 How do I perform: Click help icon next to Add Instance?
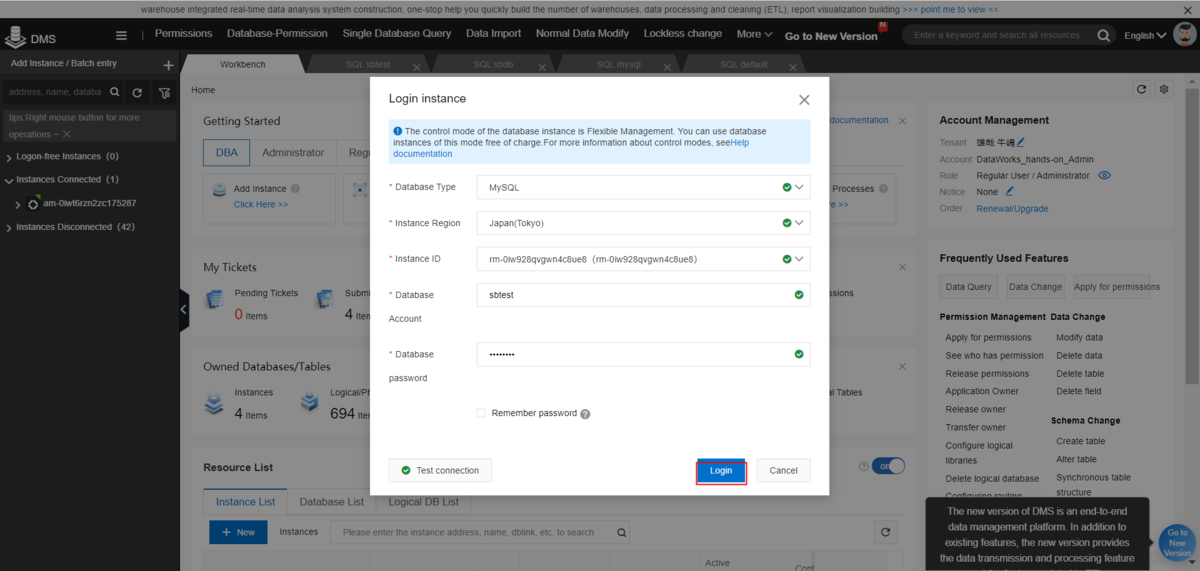pyautogui.click(x=296, y=189)
